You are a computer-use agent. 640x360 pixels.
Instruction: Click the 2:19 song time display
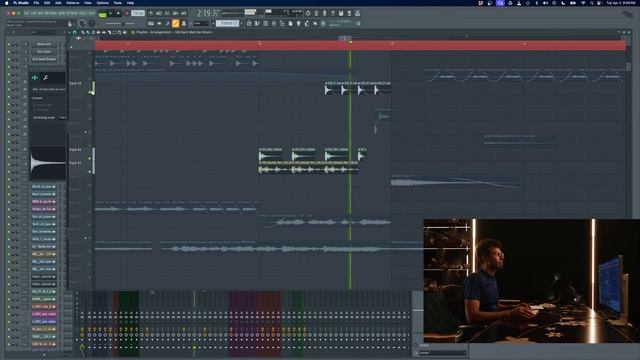click(208, 13)
